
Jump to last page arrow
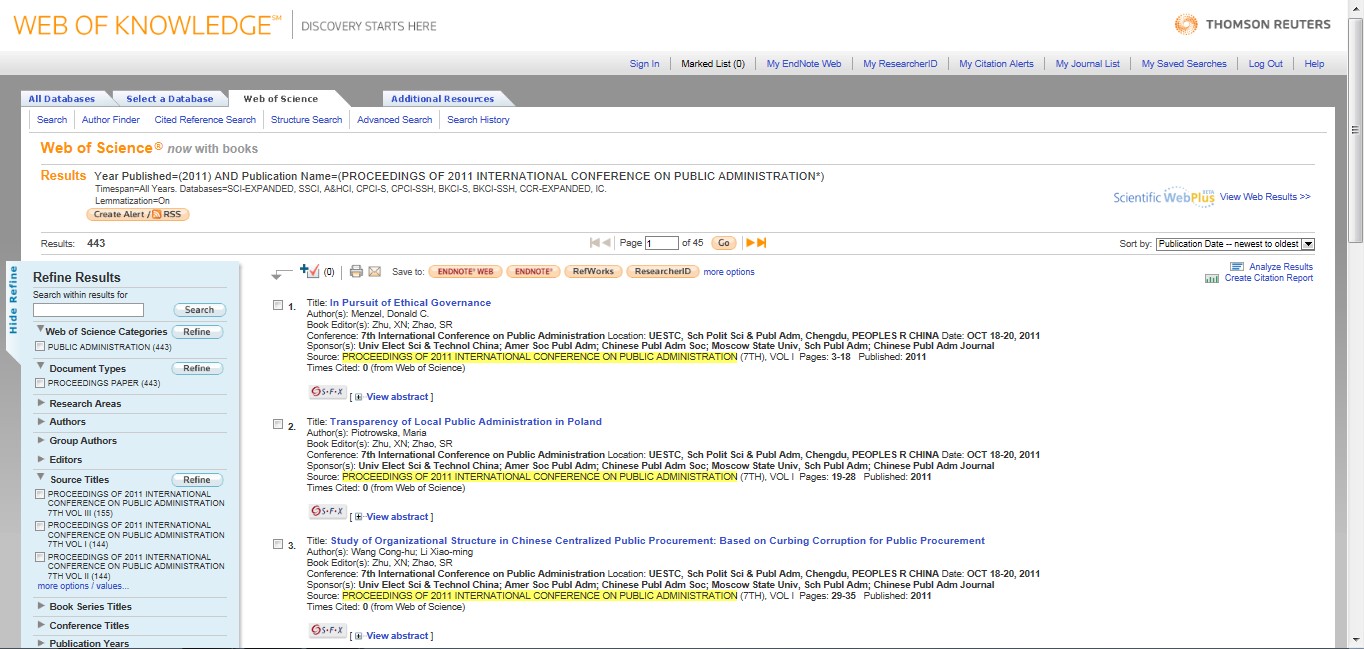[762, 243]
